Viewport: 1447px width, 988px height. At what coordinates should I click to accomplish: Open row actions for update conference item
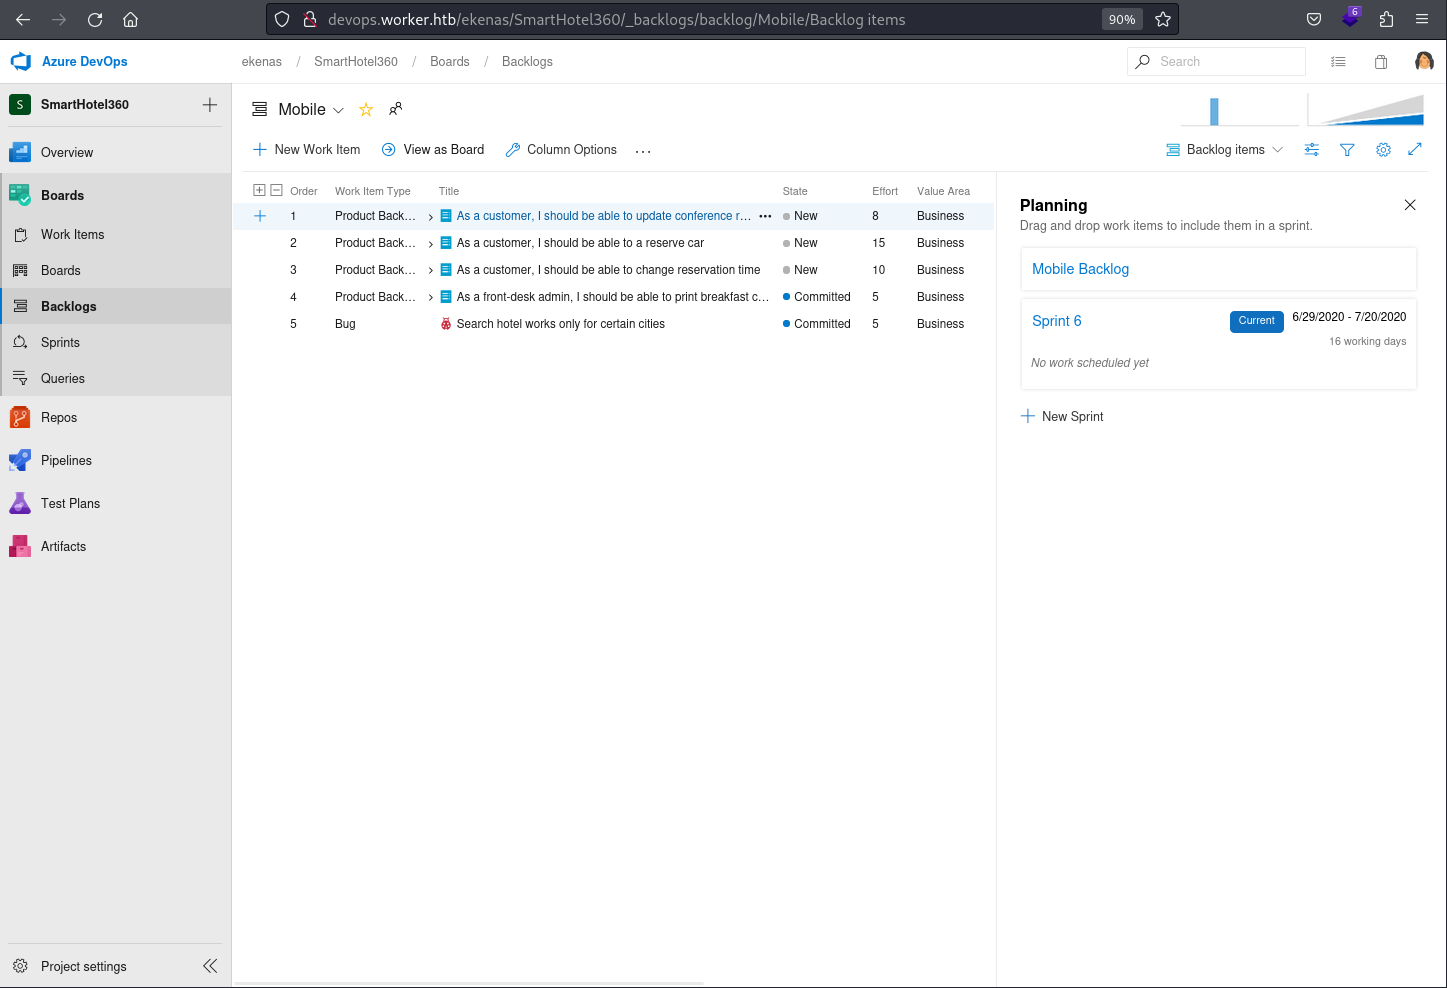[x=765, y=216]
